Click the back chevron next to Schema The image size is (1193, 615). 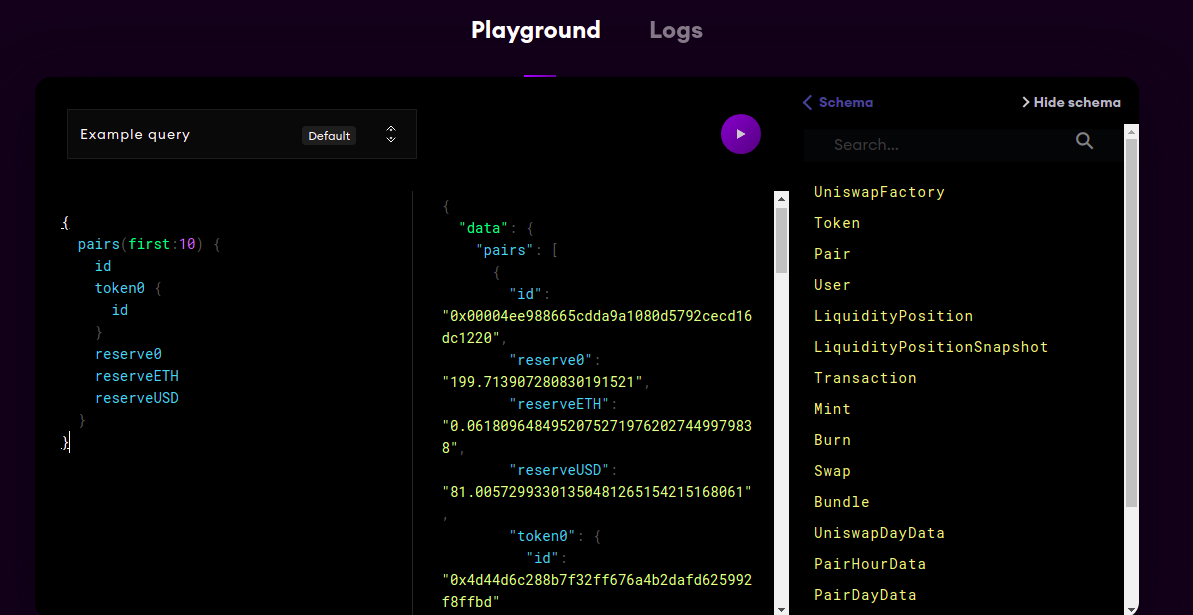tap(808, 102)
